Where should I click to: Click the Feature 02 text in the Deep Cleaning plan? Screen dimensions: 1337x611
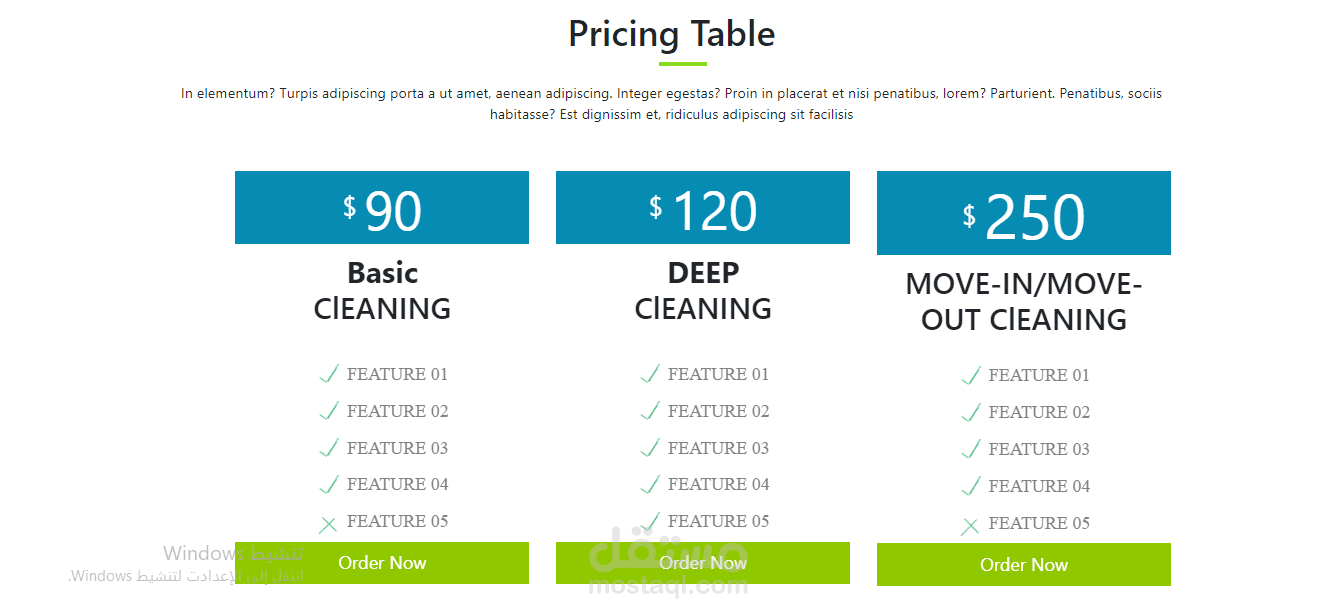pyautogui.click(x=718, y=411)
